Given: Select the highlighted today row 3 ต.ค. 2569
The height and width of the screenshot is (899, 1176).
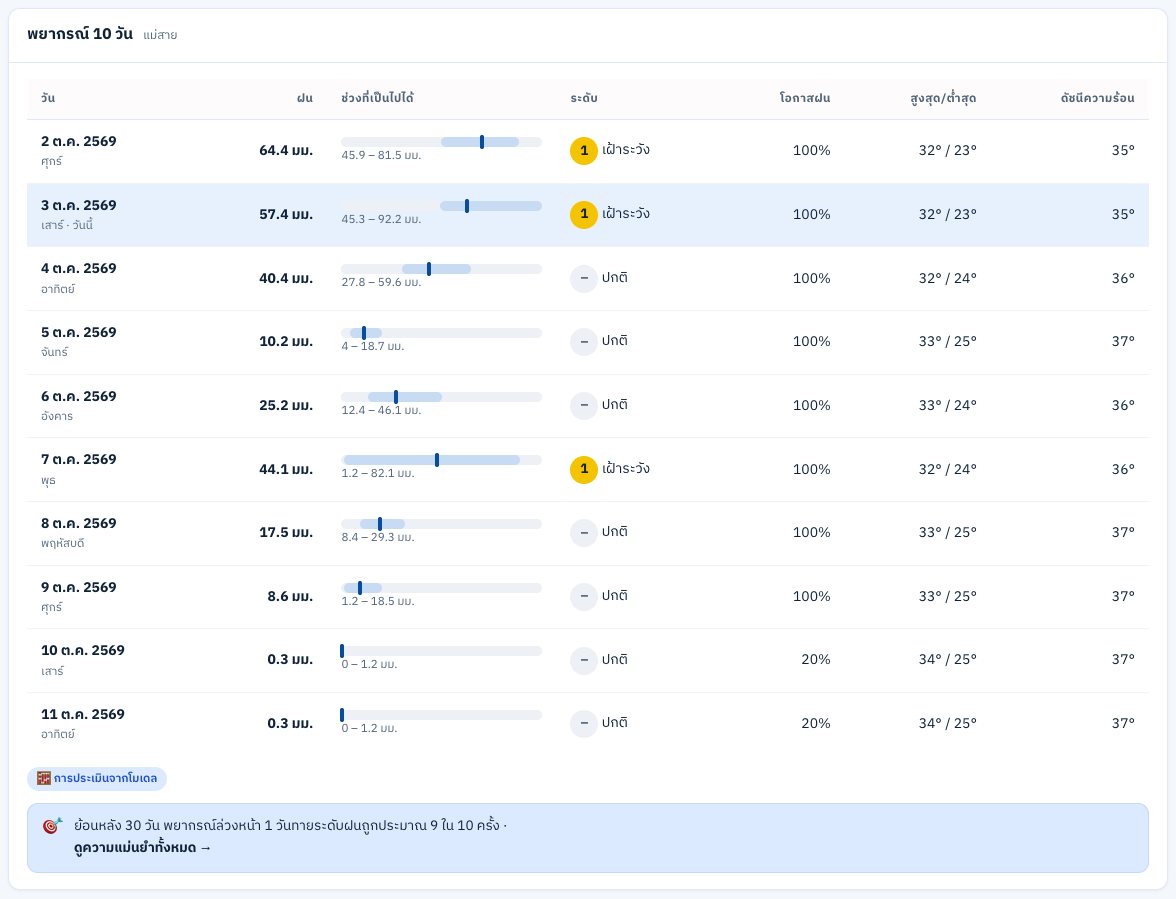Looking at the screenshot, I should 587,214.
